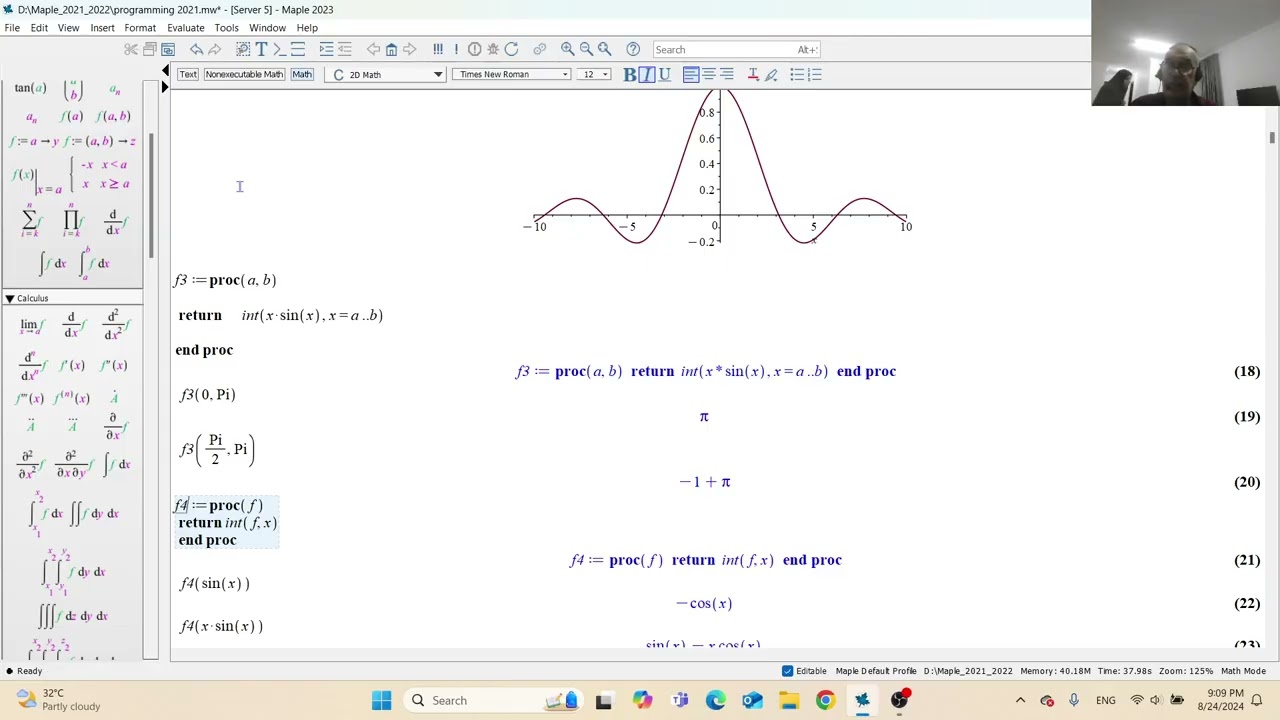Image resolution: width=1280 pixels, height=720 pixels.
Task: Execute entire worksheet with triple exclamation icon
Action: (437, 49)
